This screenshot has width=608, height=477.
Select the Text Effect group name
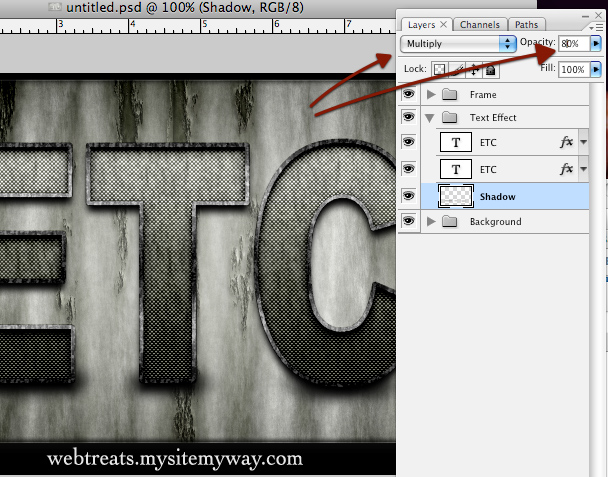(x=493, y=118)
